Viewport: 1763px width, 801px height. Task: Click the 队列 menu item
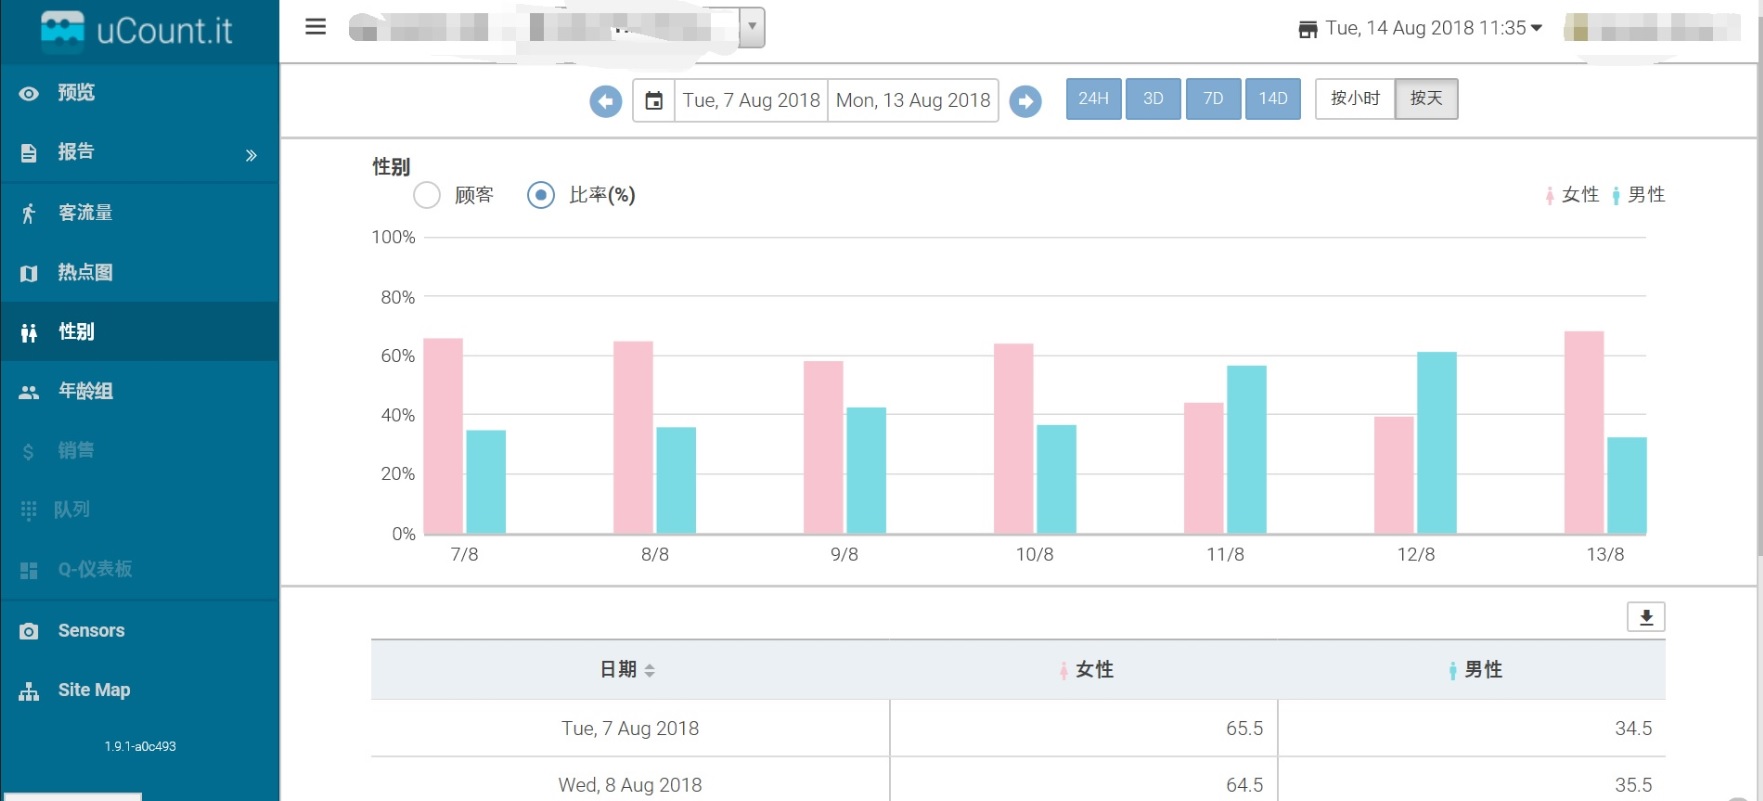point(140,510)
